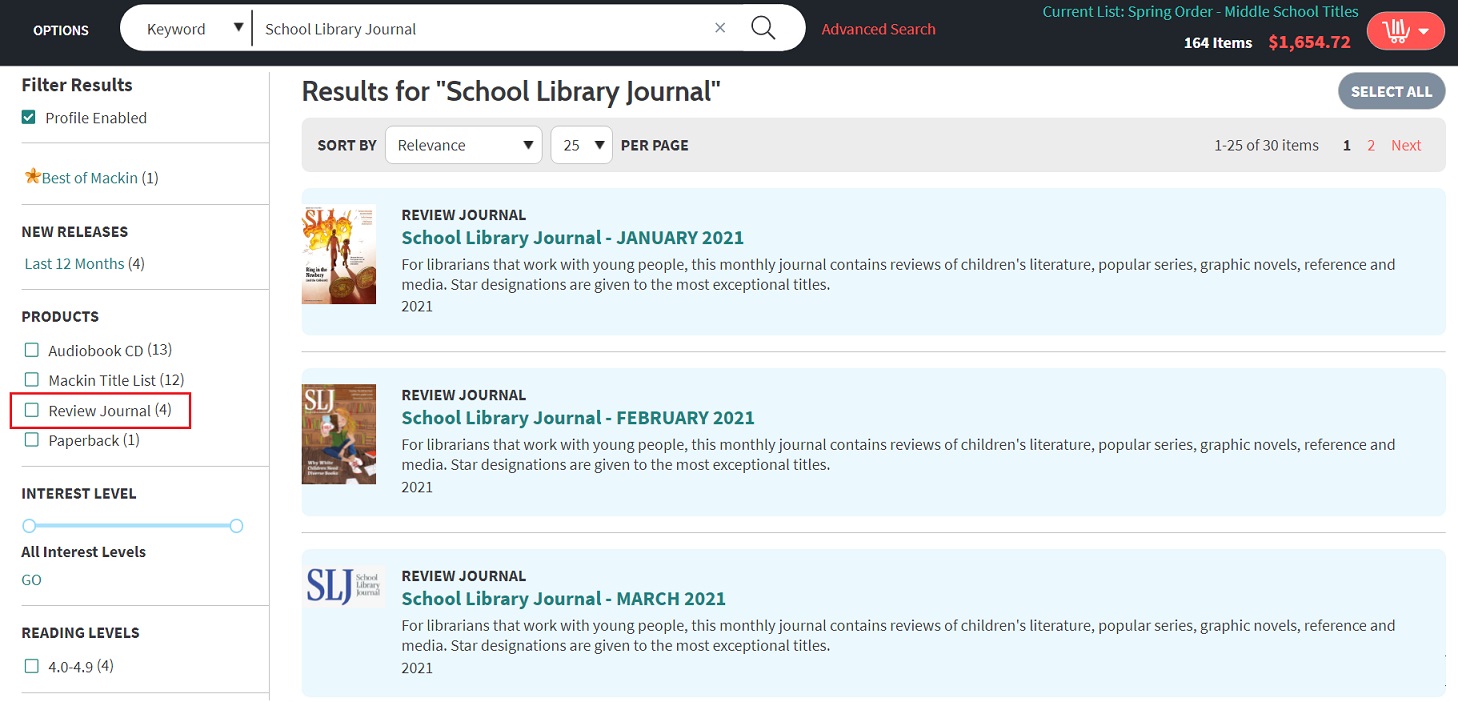Open the red shopping cart button

(x=1405, y=31)
